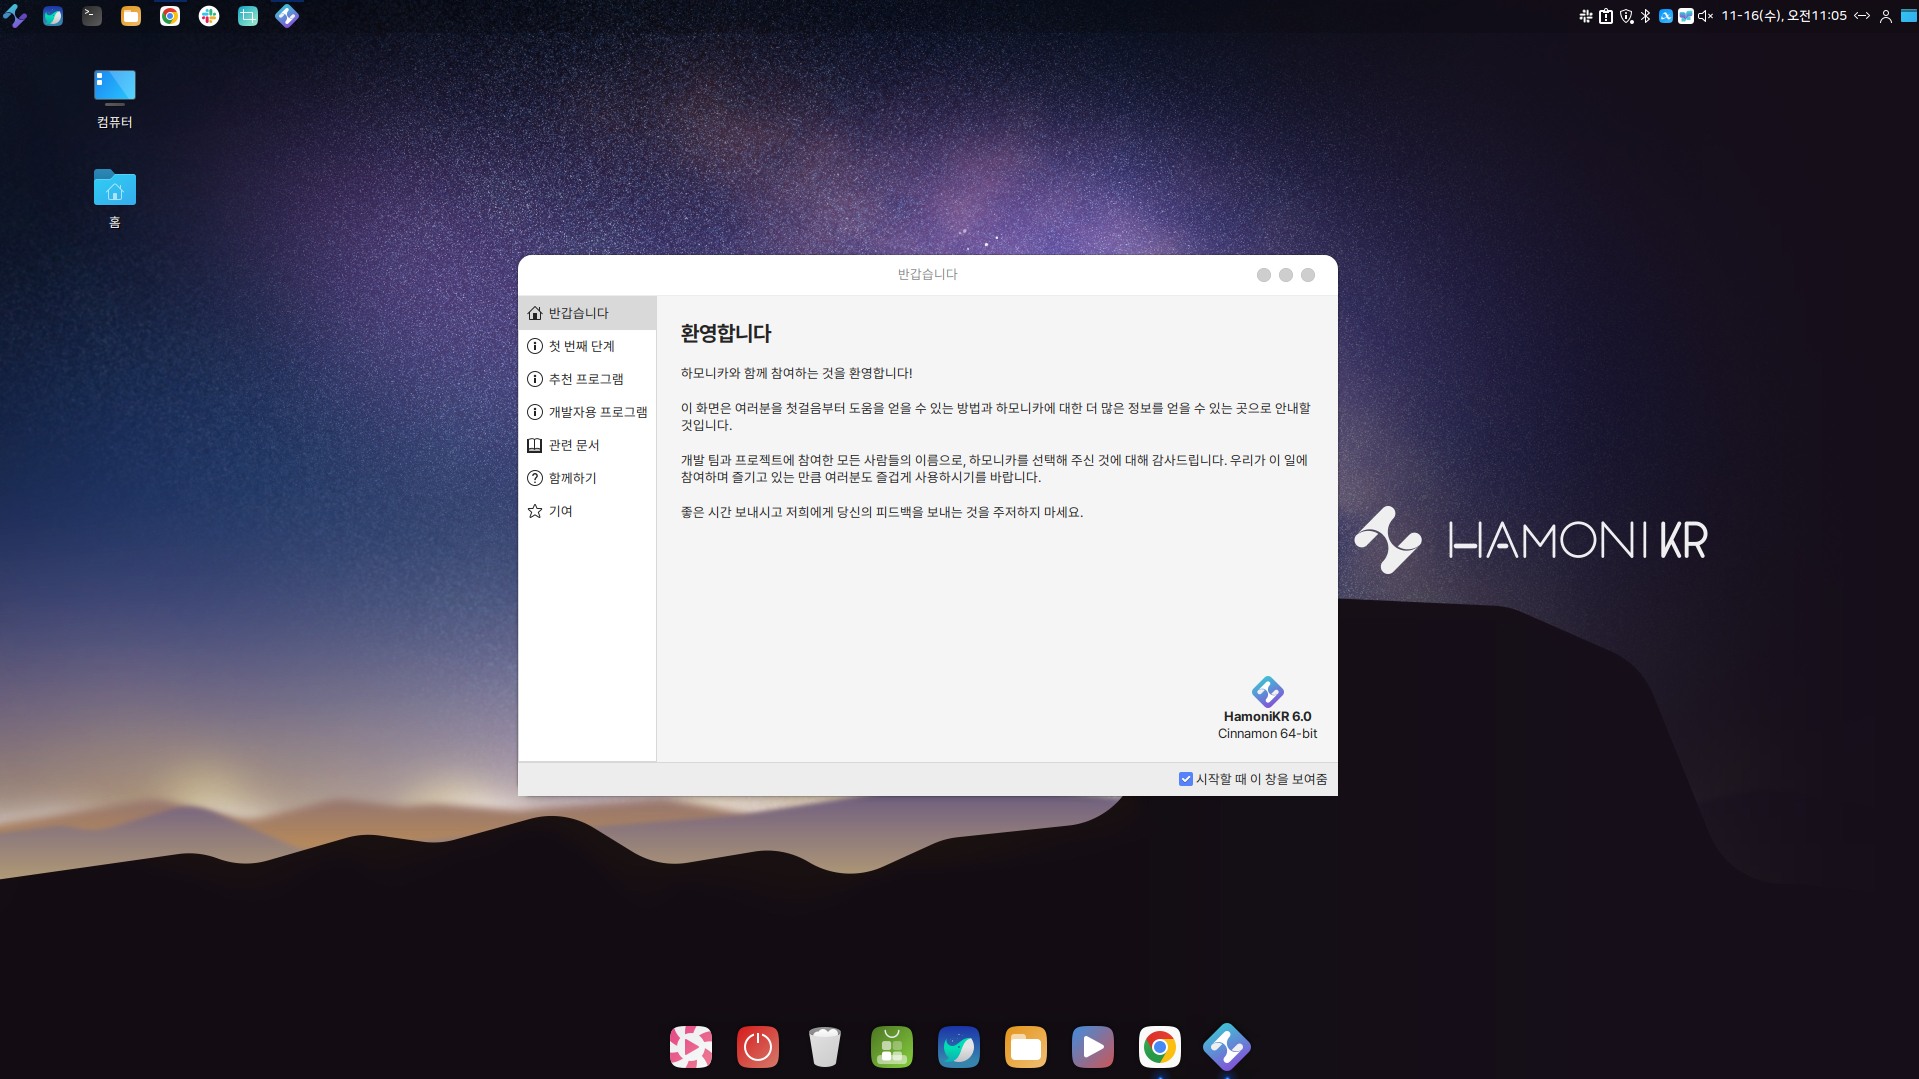Launch Naver Whale browser from the dock
1919x1079 pixels.
[x=959, y=1047]
